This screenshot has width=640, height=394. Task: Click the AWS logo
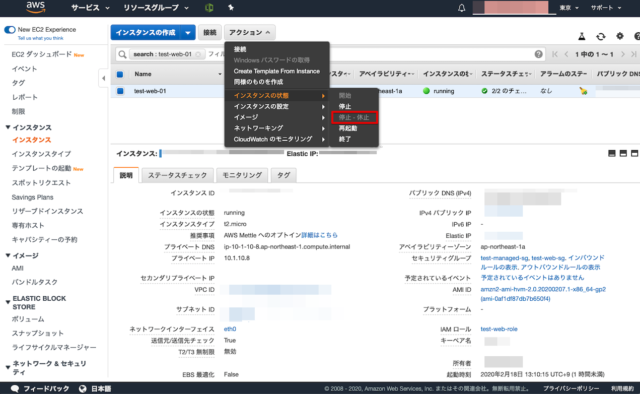(x=36, y=7)
